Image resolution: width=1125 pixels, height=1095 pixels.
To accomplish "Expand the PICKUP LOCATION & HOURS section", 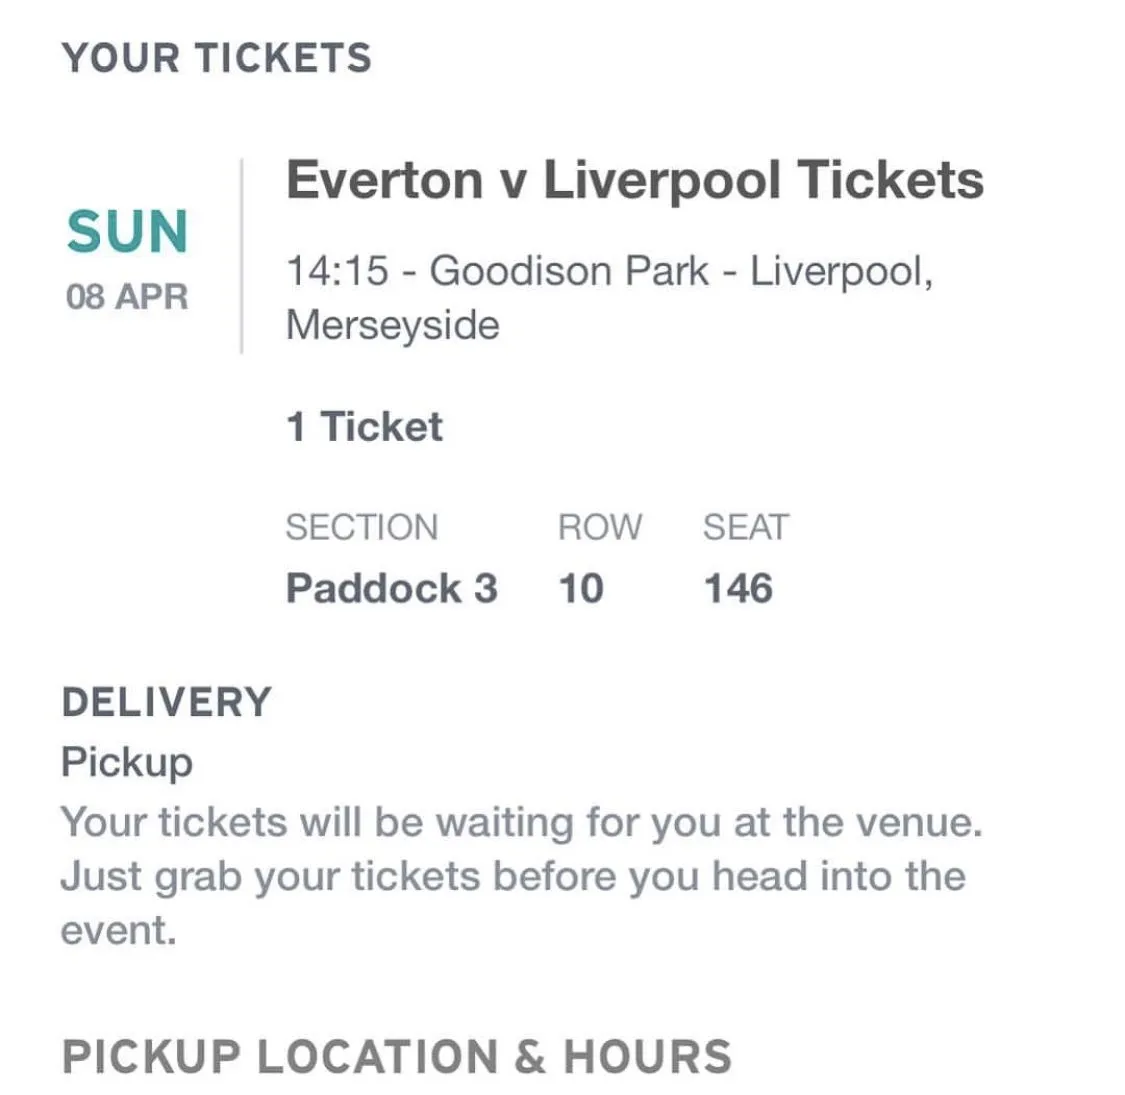I will (397, 1057).
